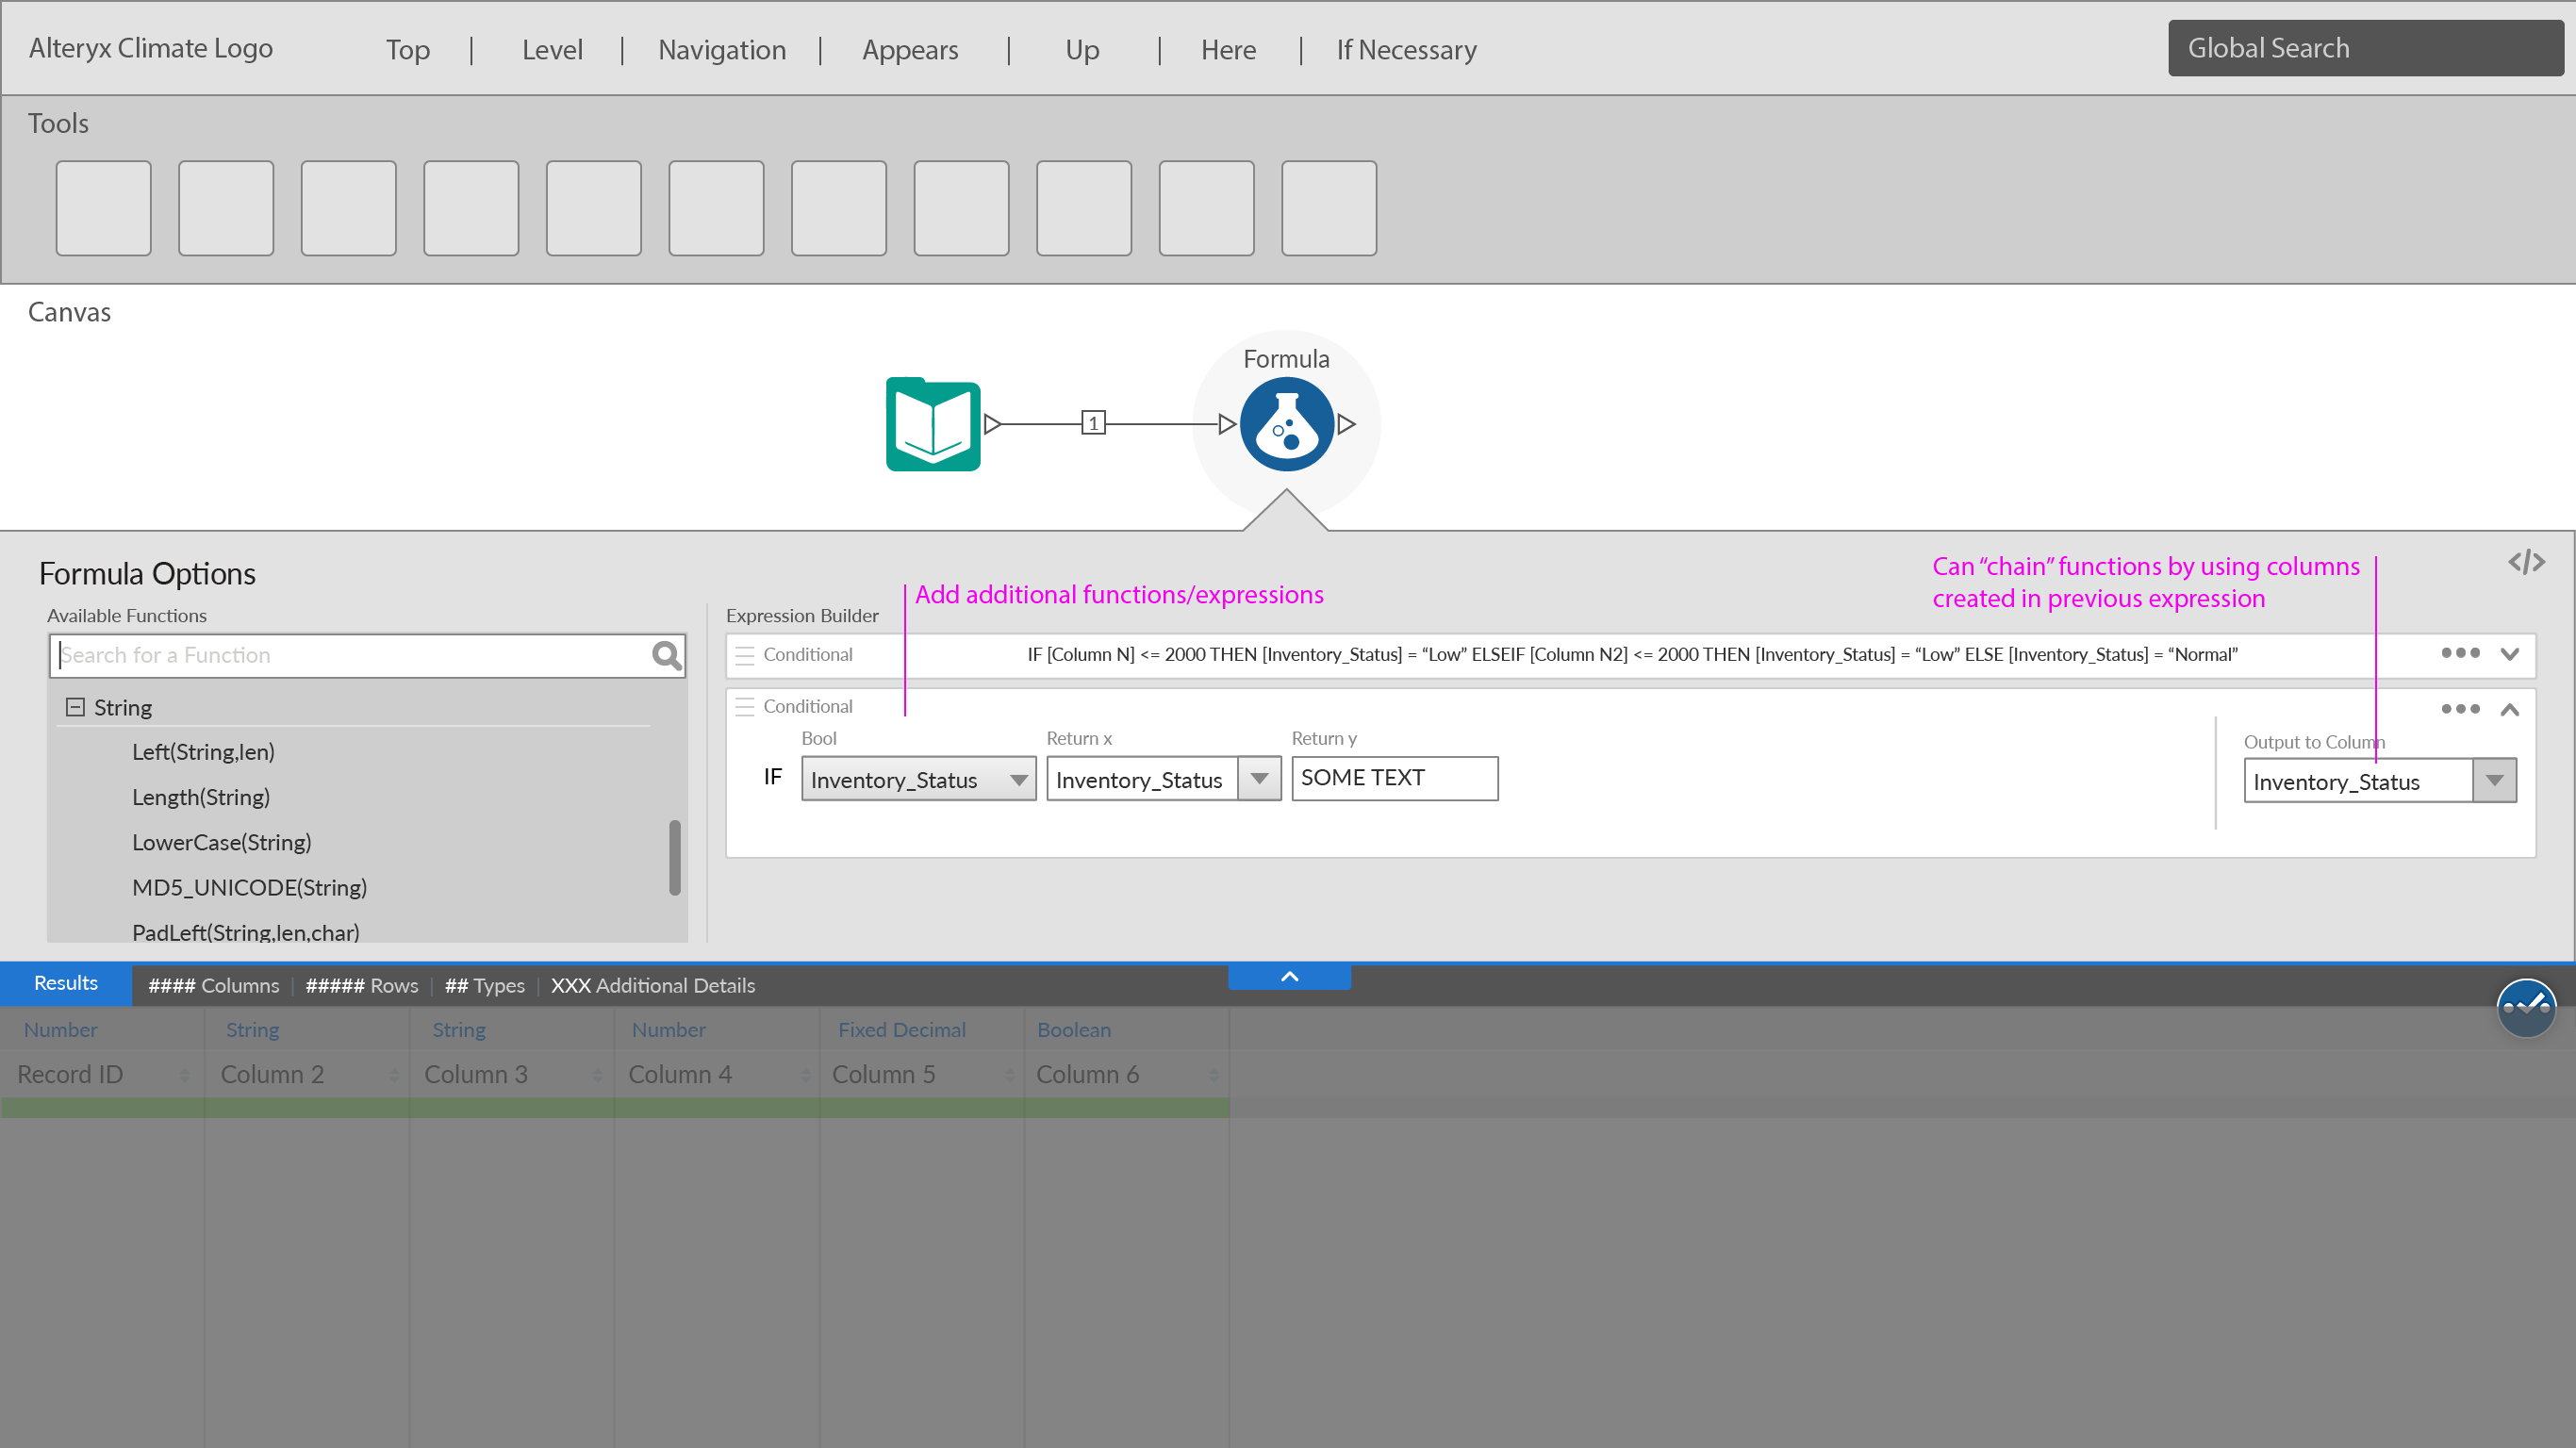The height and width of the screenshot is (1448, 2576).
Task: Click the connection number 1 anchor box
Action: tap(1093, 423)
